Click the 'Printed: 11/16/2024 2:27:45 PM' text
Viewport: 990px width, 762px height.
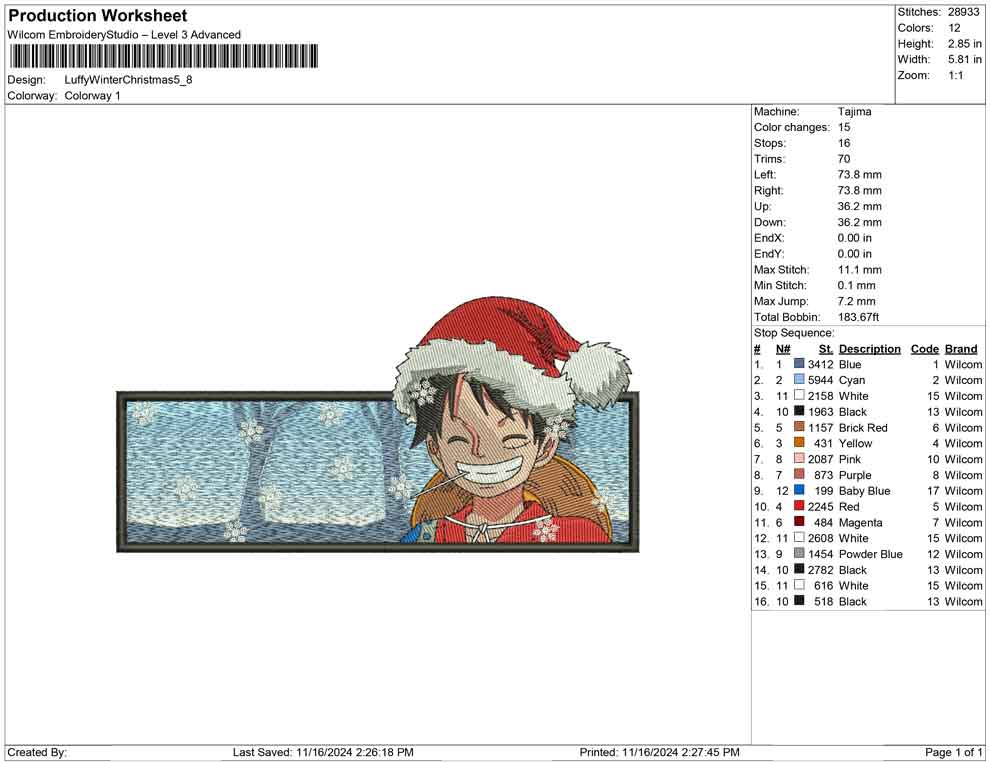point(660,752)
